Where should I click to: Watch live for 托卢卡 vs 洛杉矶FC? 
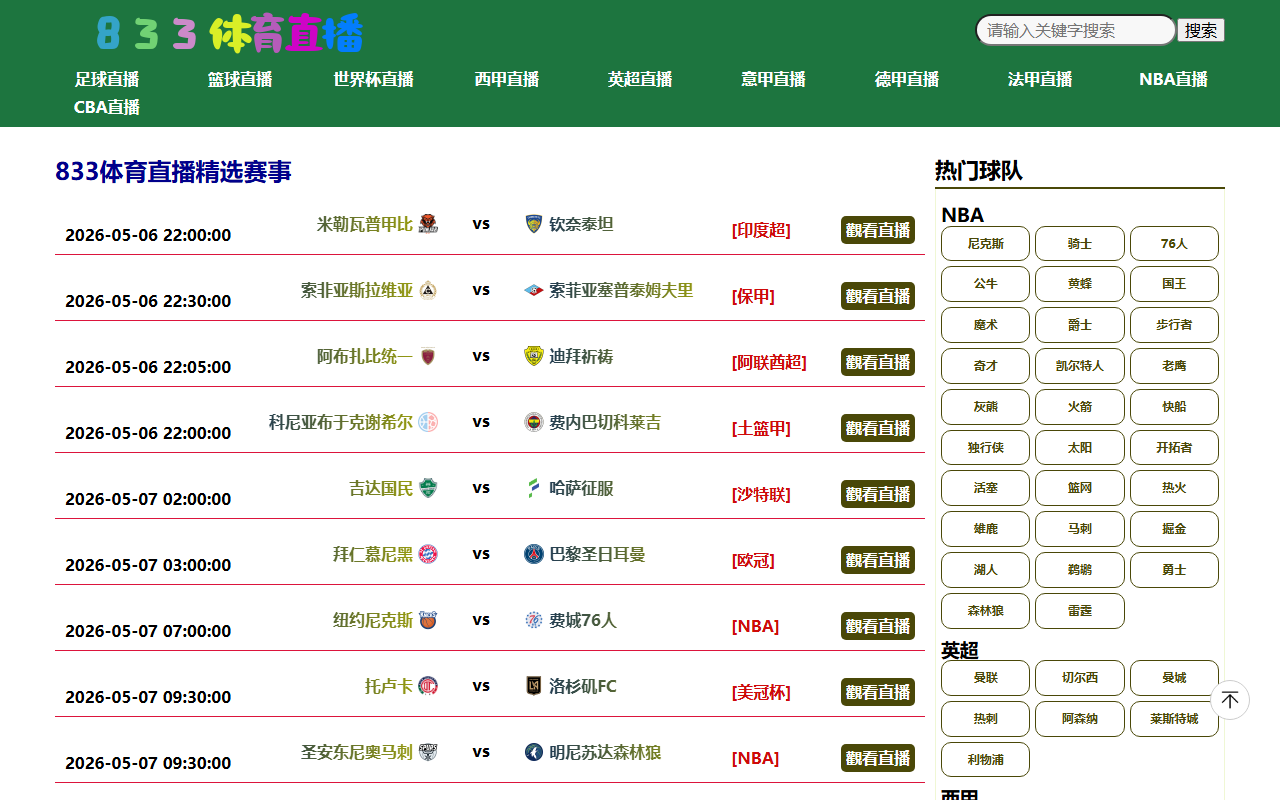click(878, 692)
